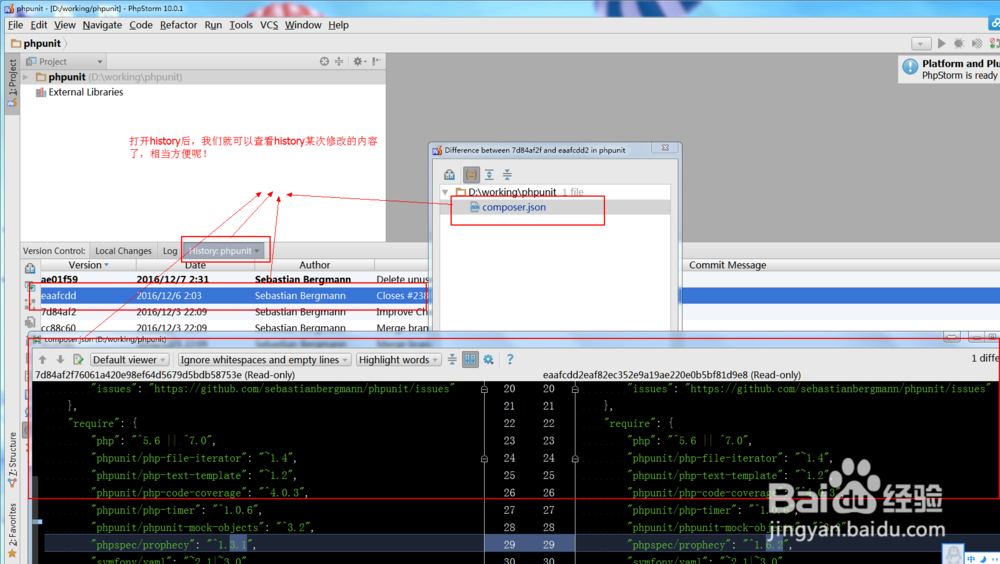Open Ignore whitespaces and empty lines dropdown
This screenshot has width=1000, height=564.
tap(264, 360)
